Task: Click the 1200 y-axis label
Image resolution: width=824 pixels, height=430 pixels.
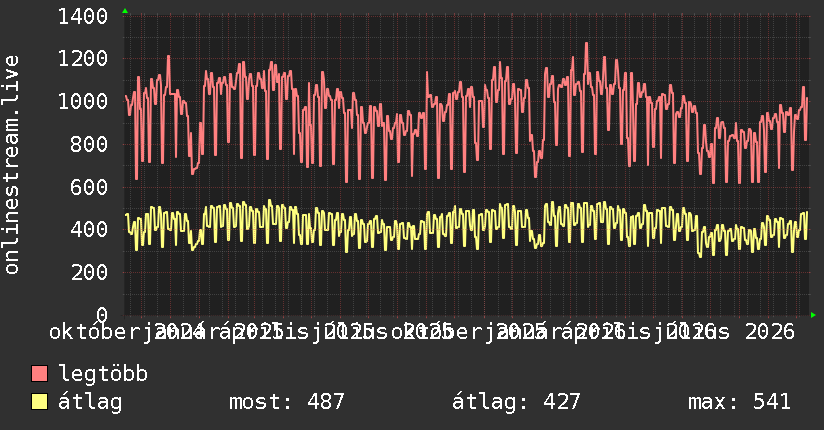Action: pyautogui.click(x=83, y=58)
